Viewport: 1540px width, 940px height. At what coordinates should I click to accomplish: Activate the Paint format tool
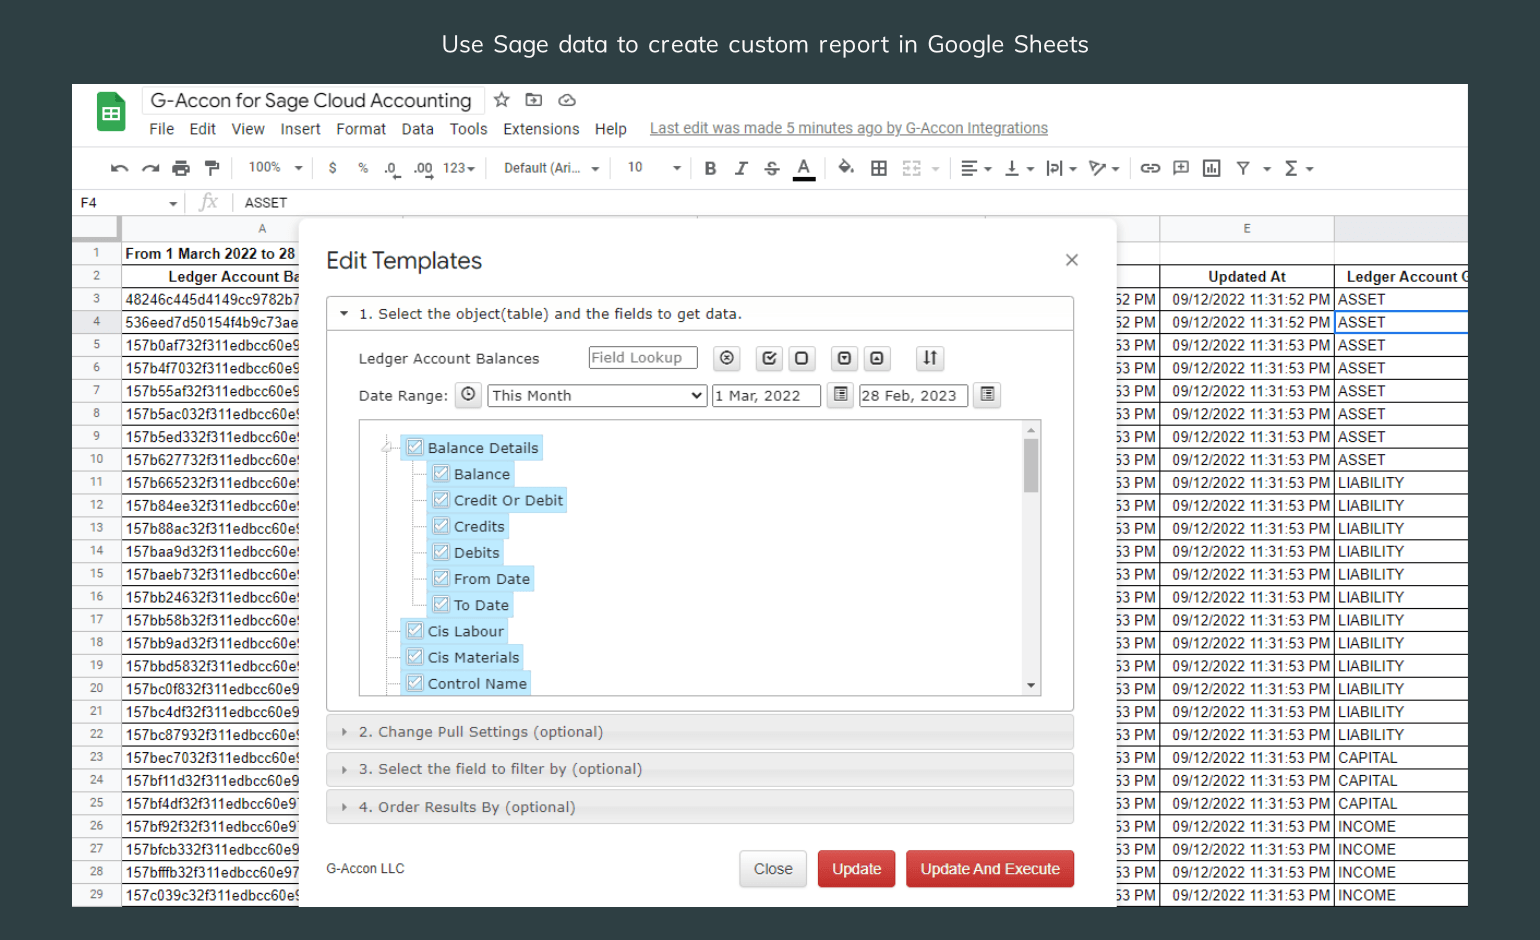[x=212, y=168]
